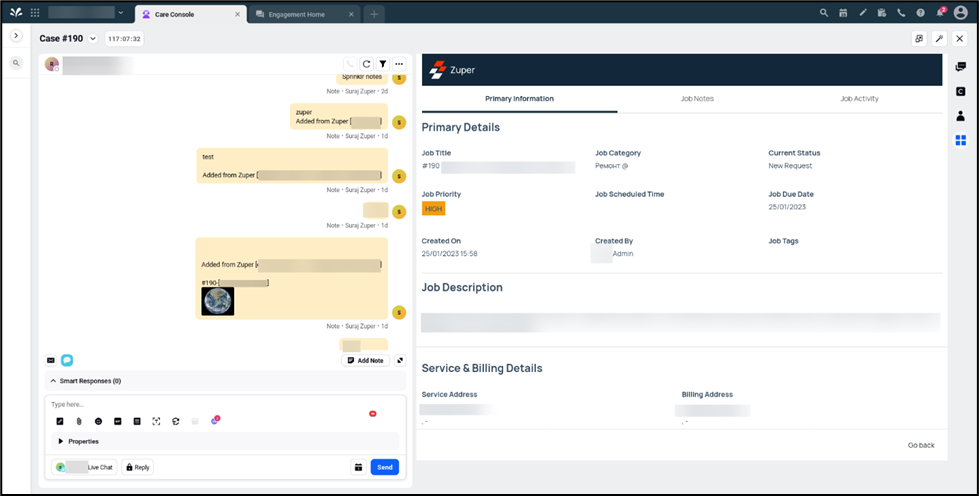The width and height of the screenshot is (979, 496).
Task: Click the Go back link
Action: 920,445
